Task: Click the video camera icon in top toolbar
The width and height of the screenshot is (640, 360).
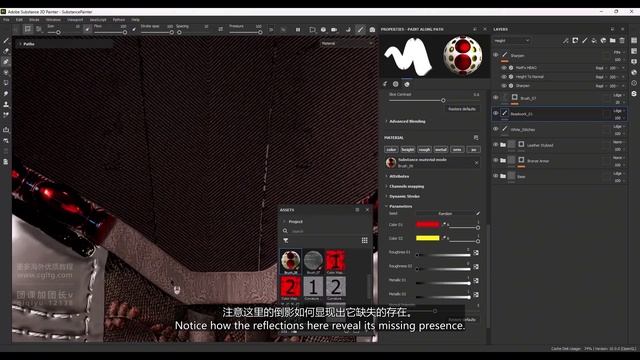Action: 334,29
